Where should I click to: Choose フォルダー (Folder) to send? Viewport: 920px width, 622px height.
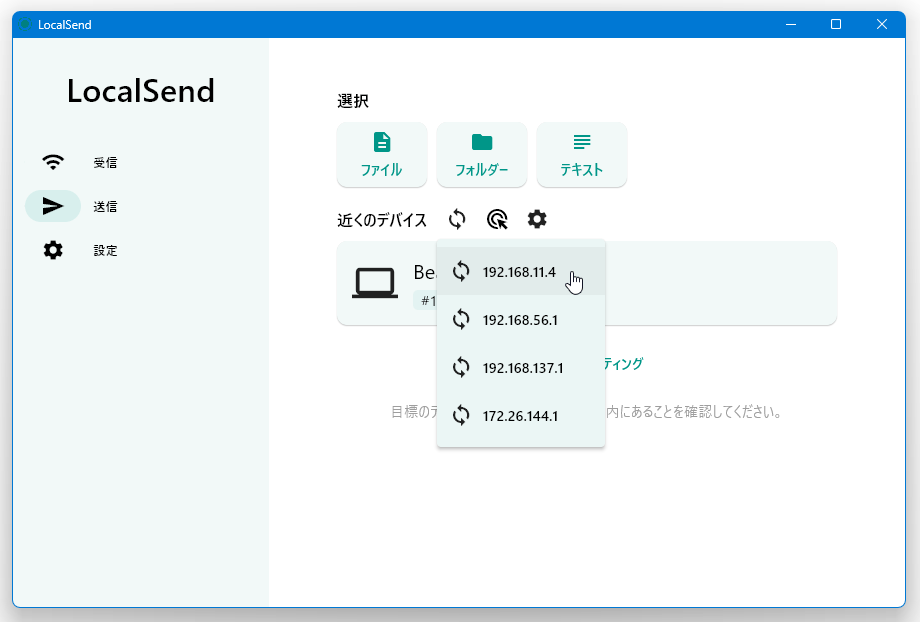[x=482, y=155]
